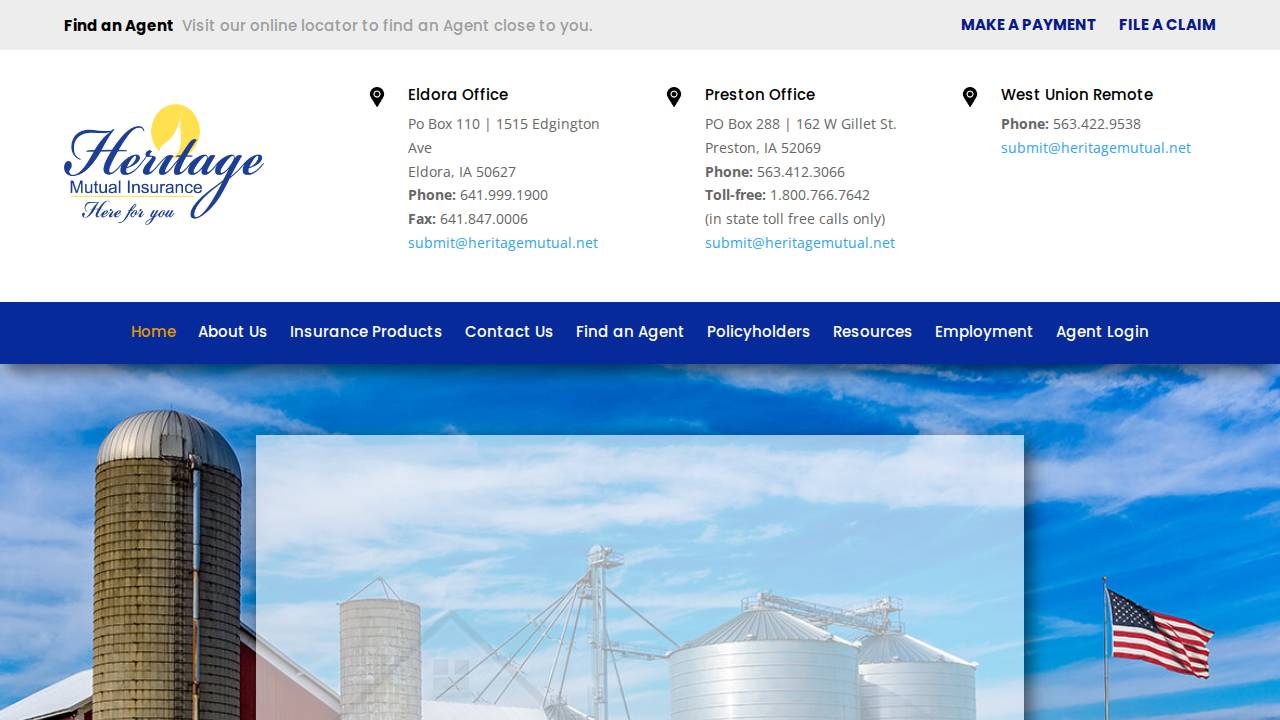Click Agent Login in the navigation
This screenshot has height=720, width=1280.
coord(1102,332)
